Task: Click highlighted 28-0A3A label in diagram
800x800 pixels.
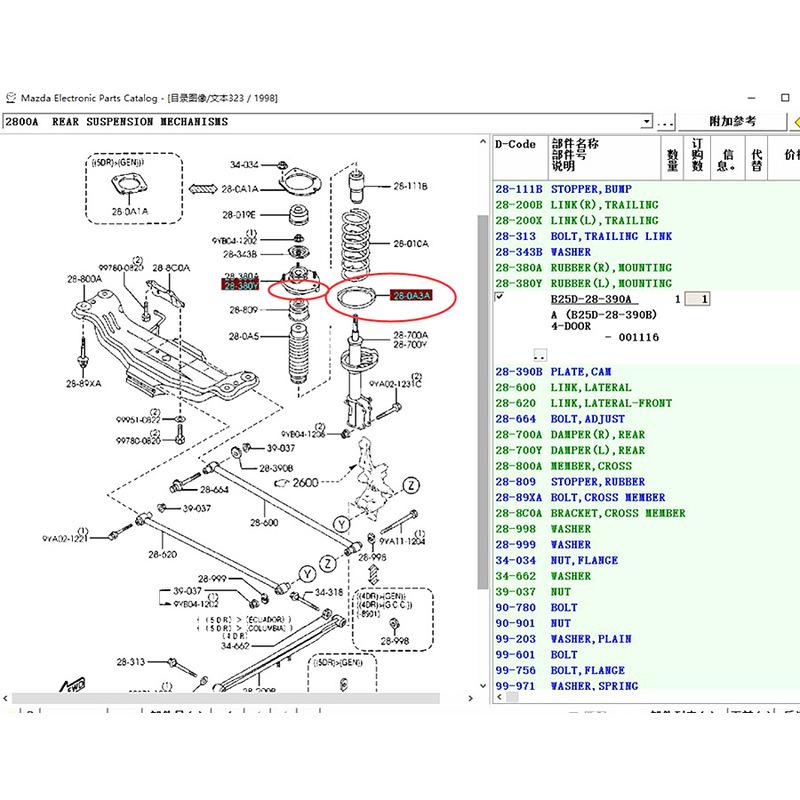Action: [x=411, y=295]
